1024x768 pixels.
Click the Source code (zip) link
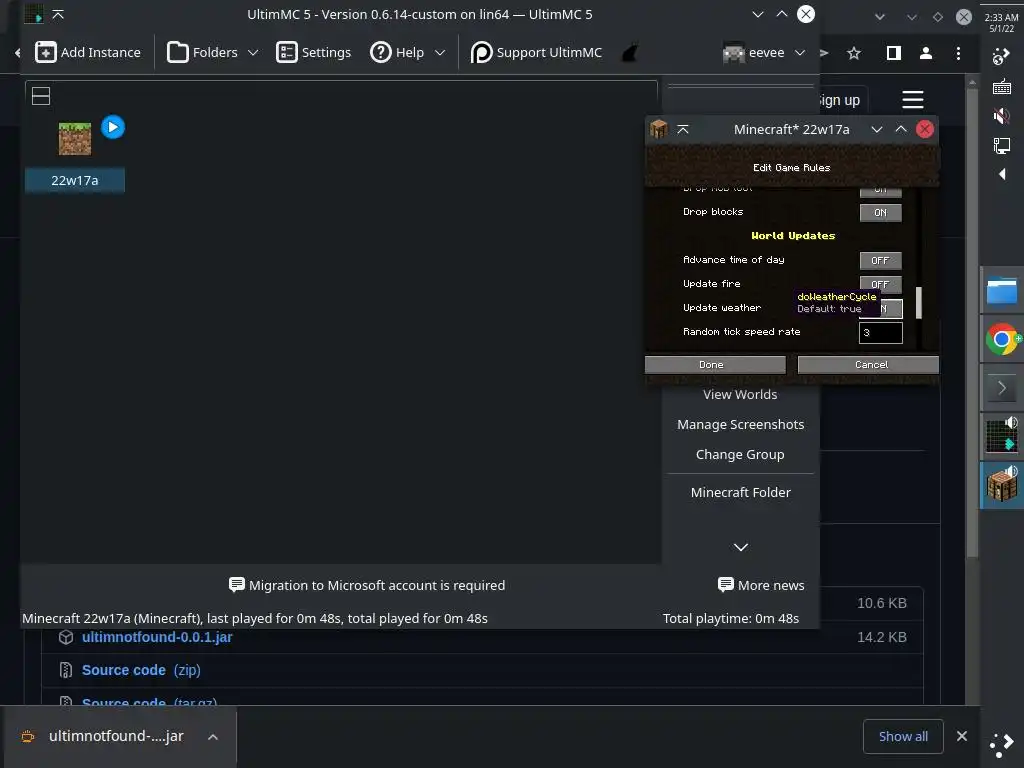(x=141, y=670)
